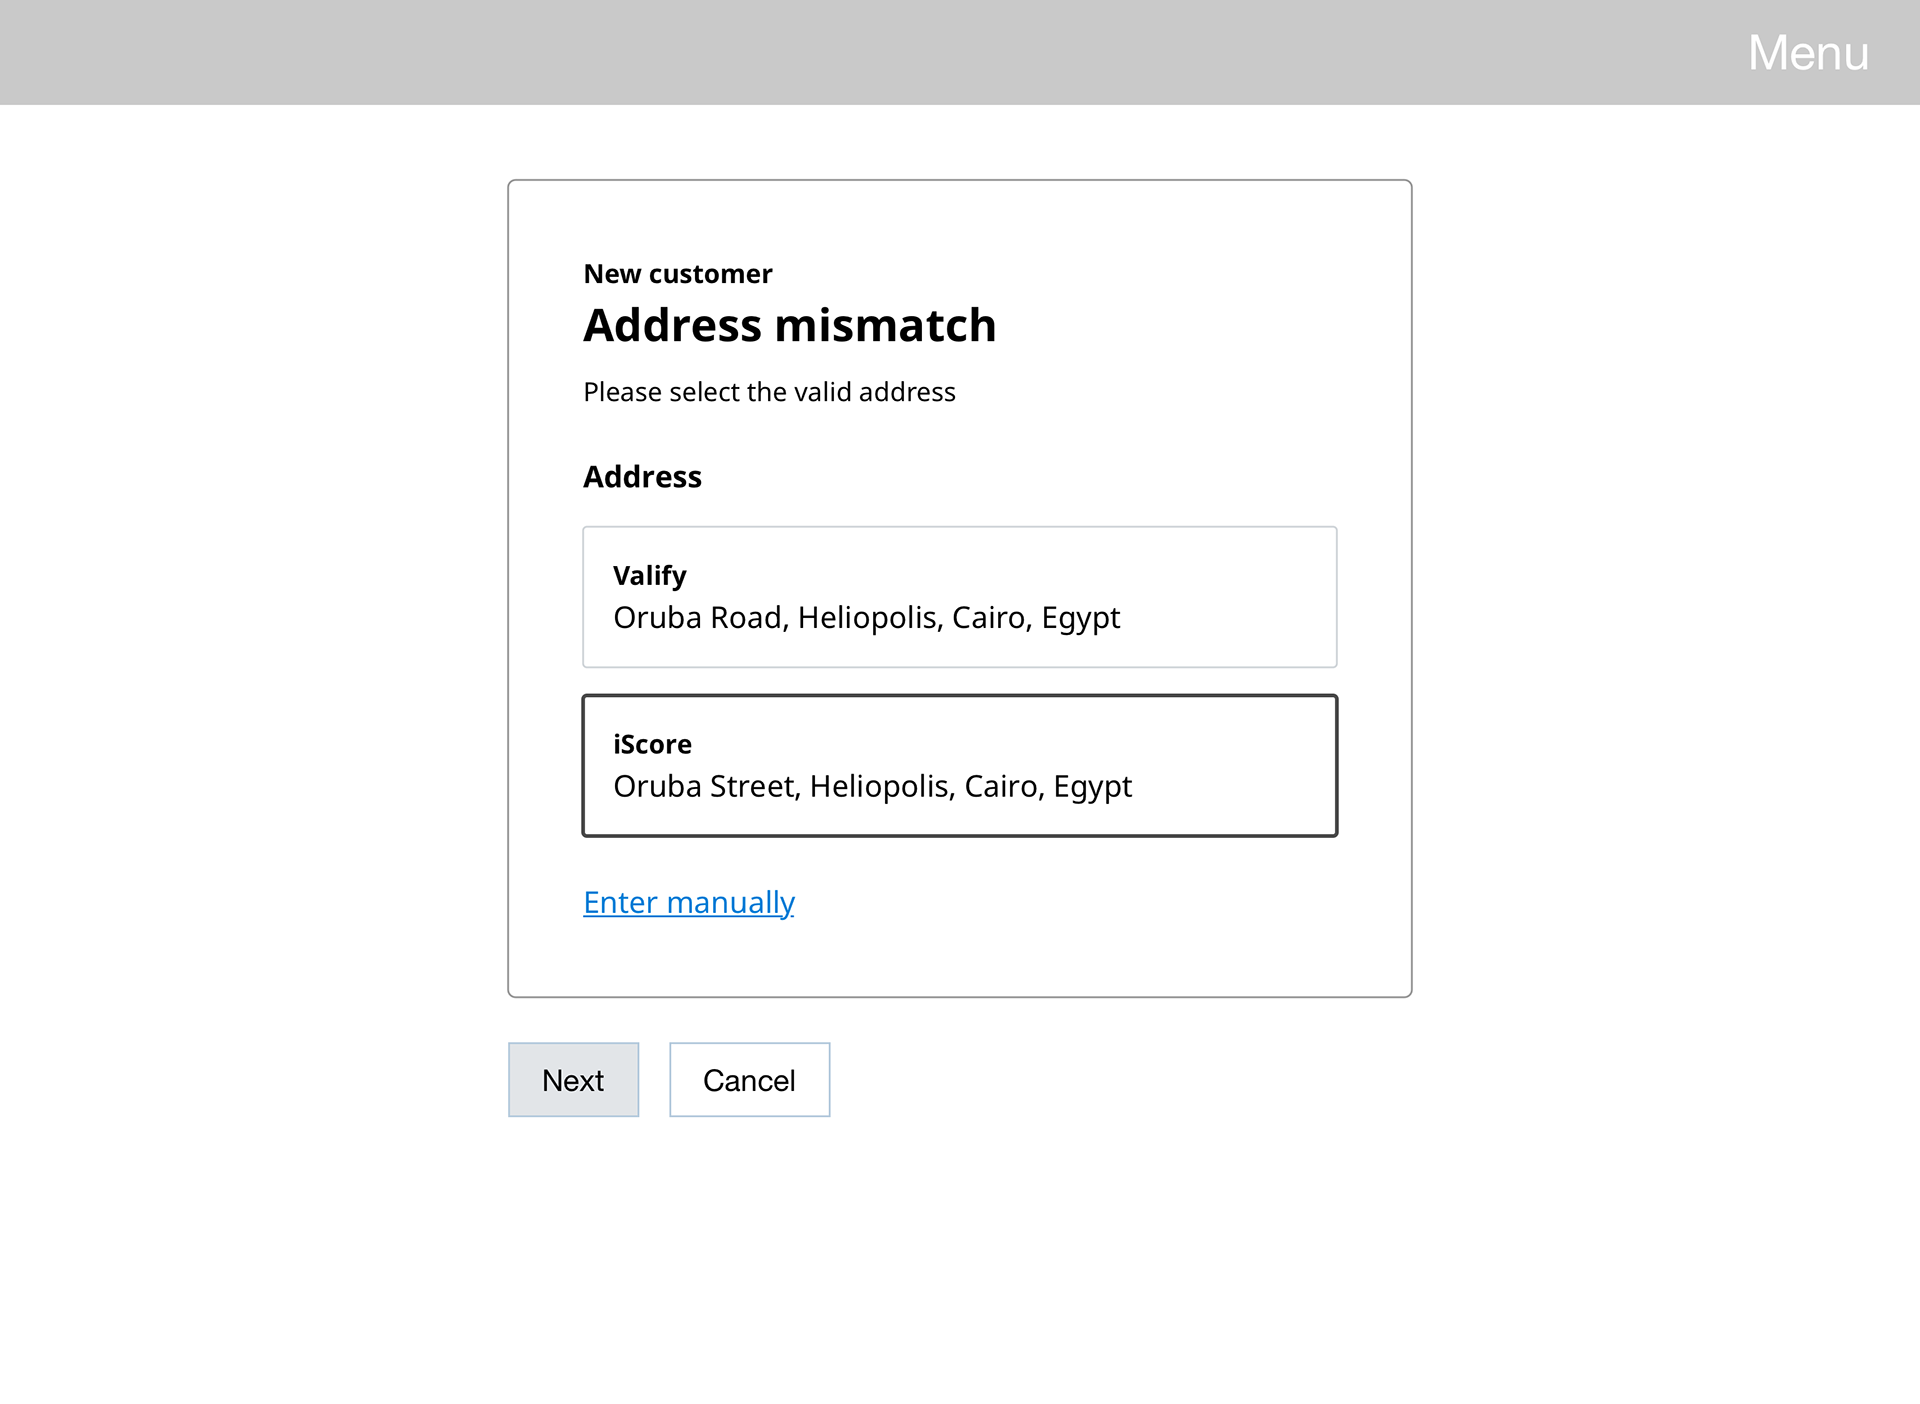The width and height of the screenshot is (1920, 1404).
Task: Cancel the address selection
Action: pyautogui.click(x=750, y=1080)
